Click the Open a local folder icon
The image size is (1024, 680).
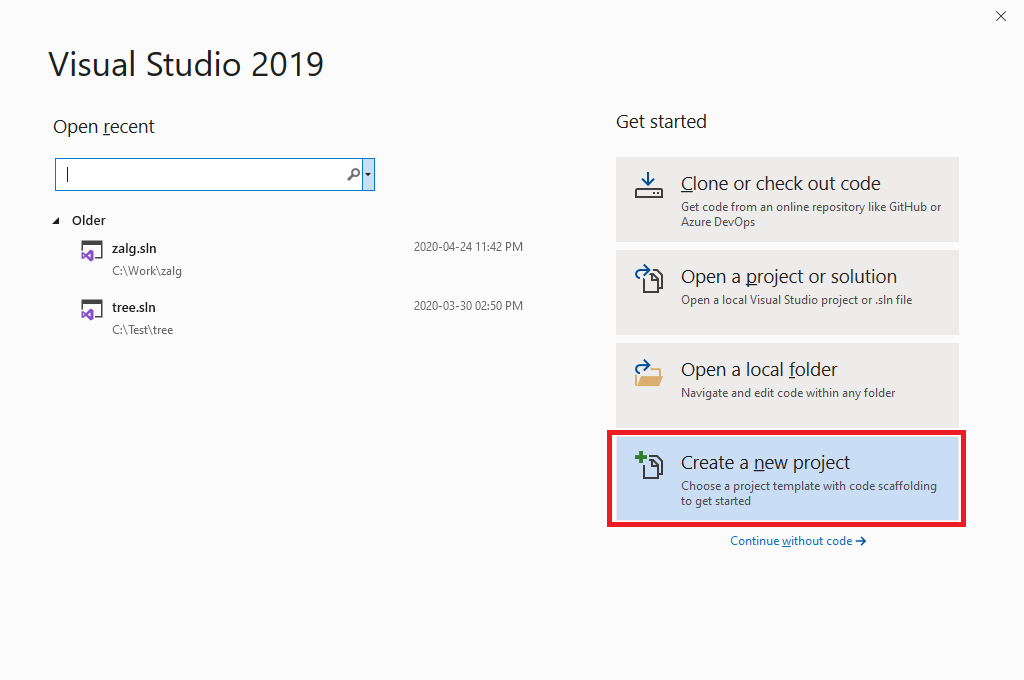point(649,372)
